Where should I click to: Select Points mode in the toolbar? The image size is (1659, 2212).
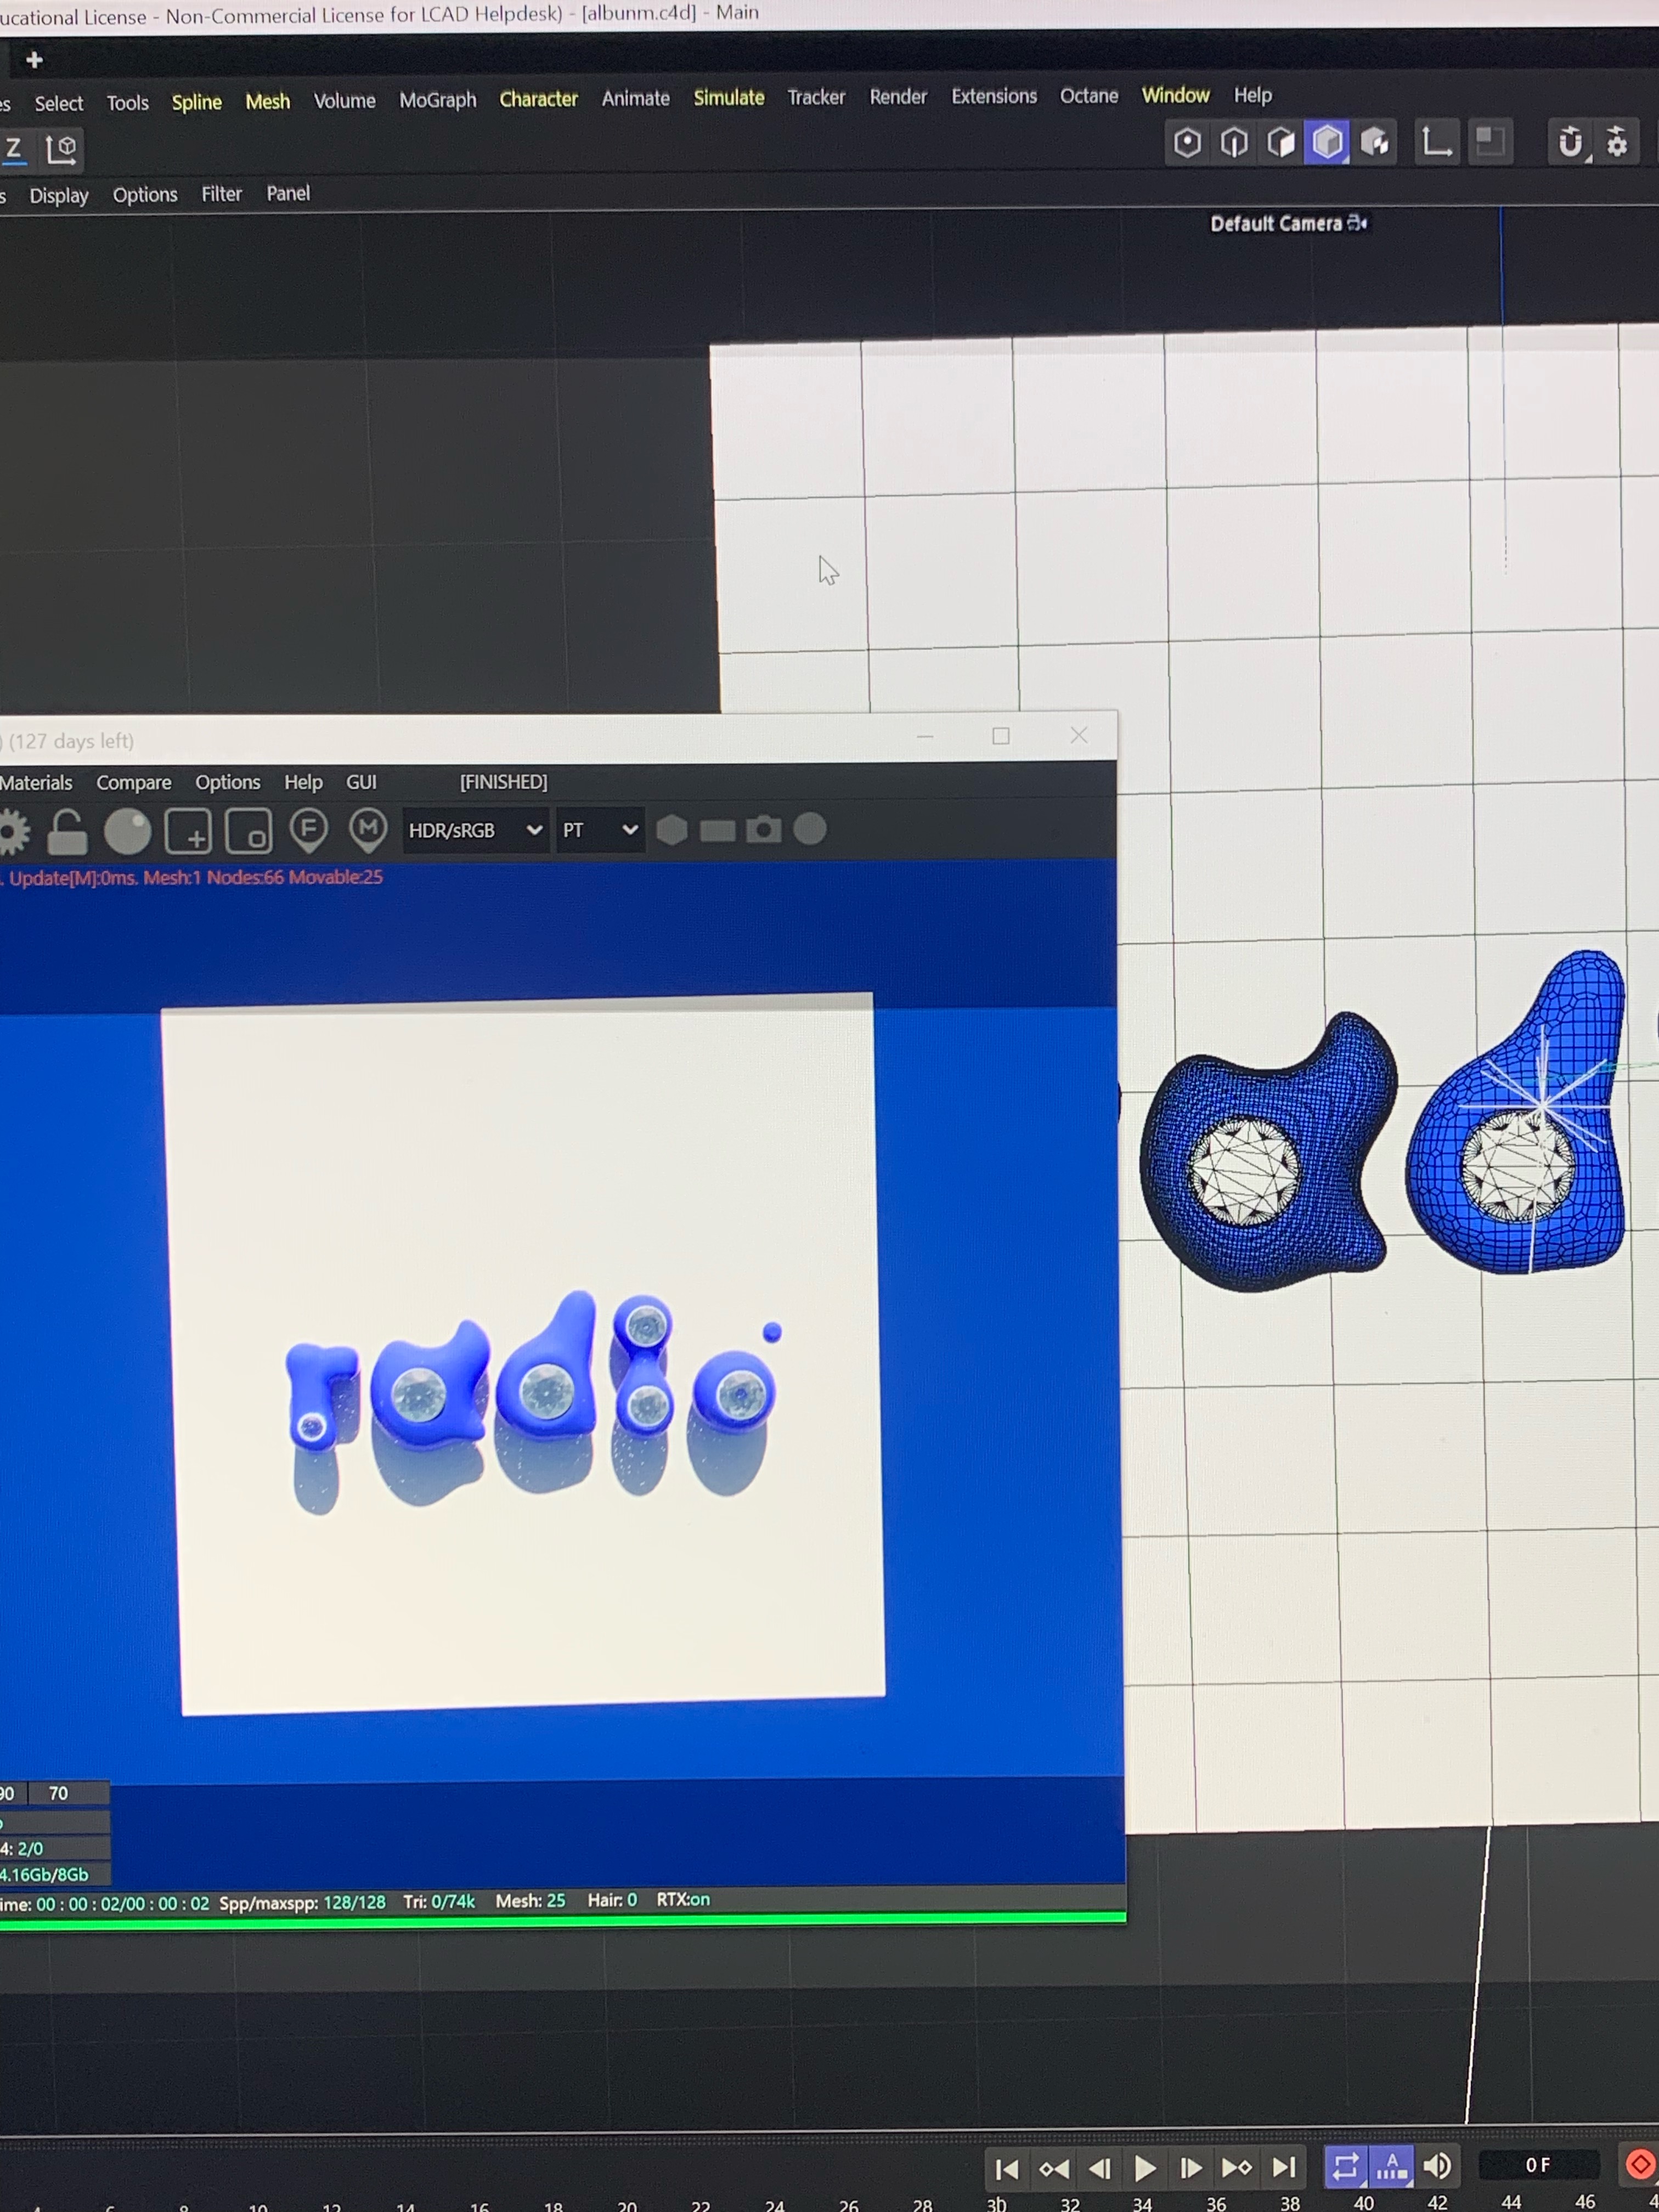pyautogui.click(x=1187, y=143)
